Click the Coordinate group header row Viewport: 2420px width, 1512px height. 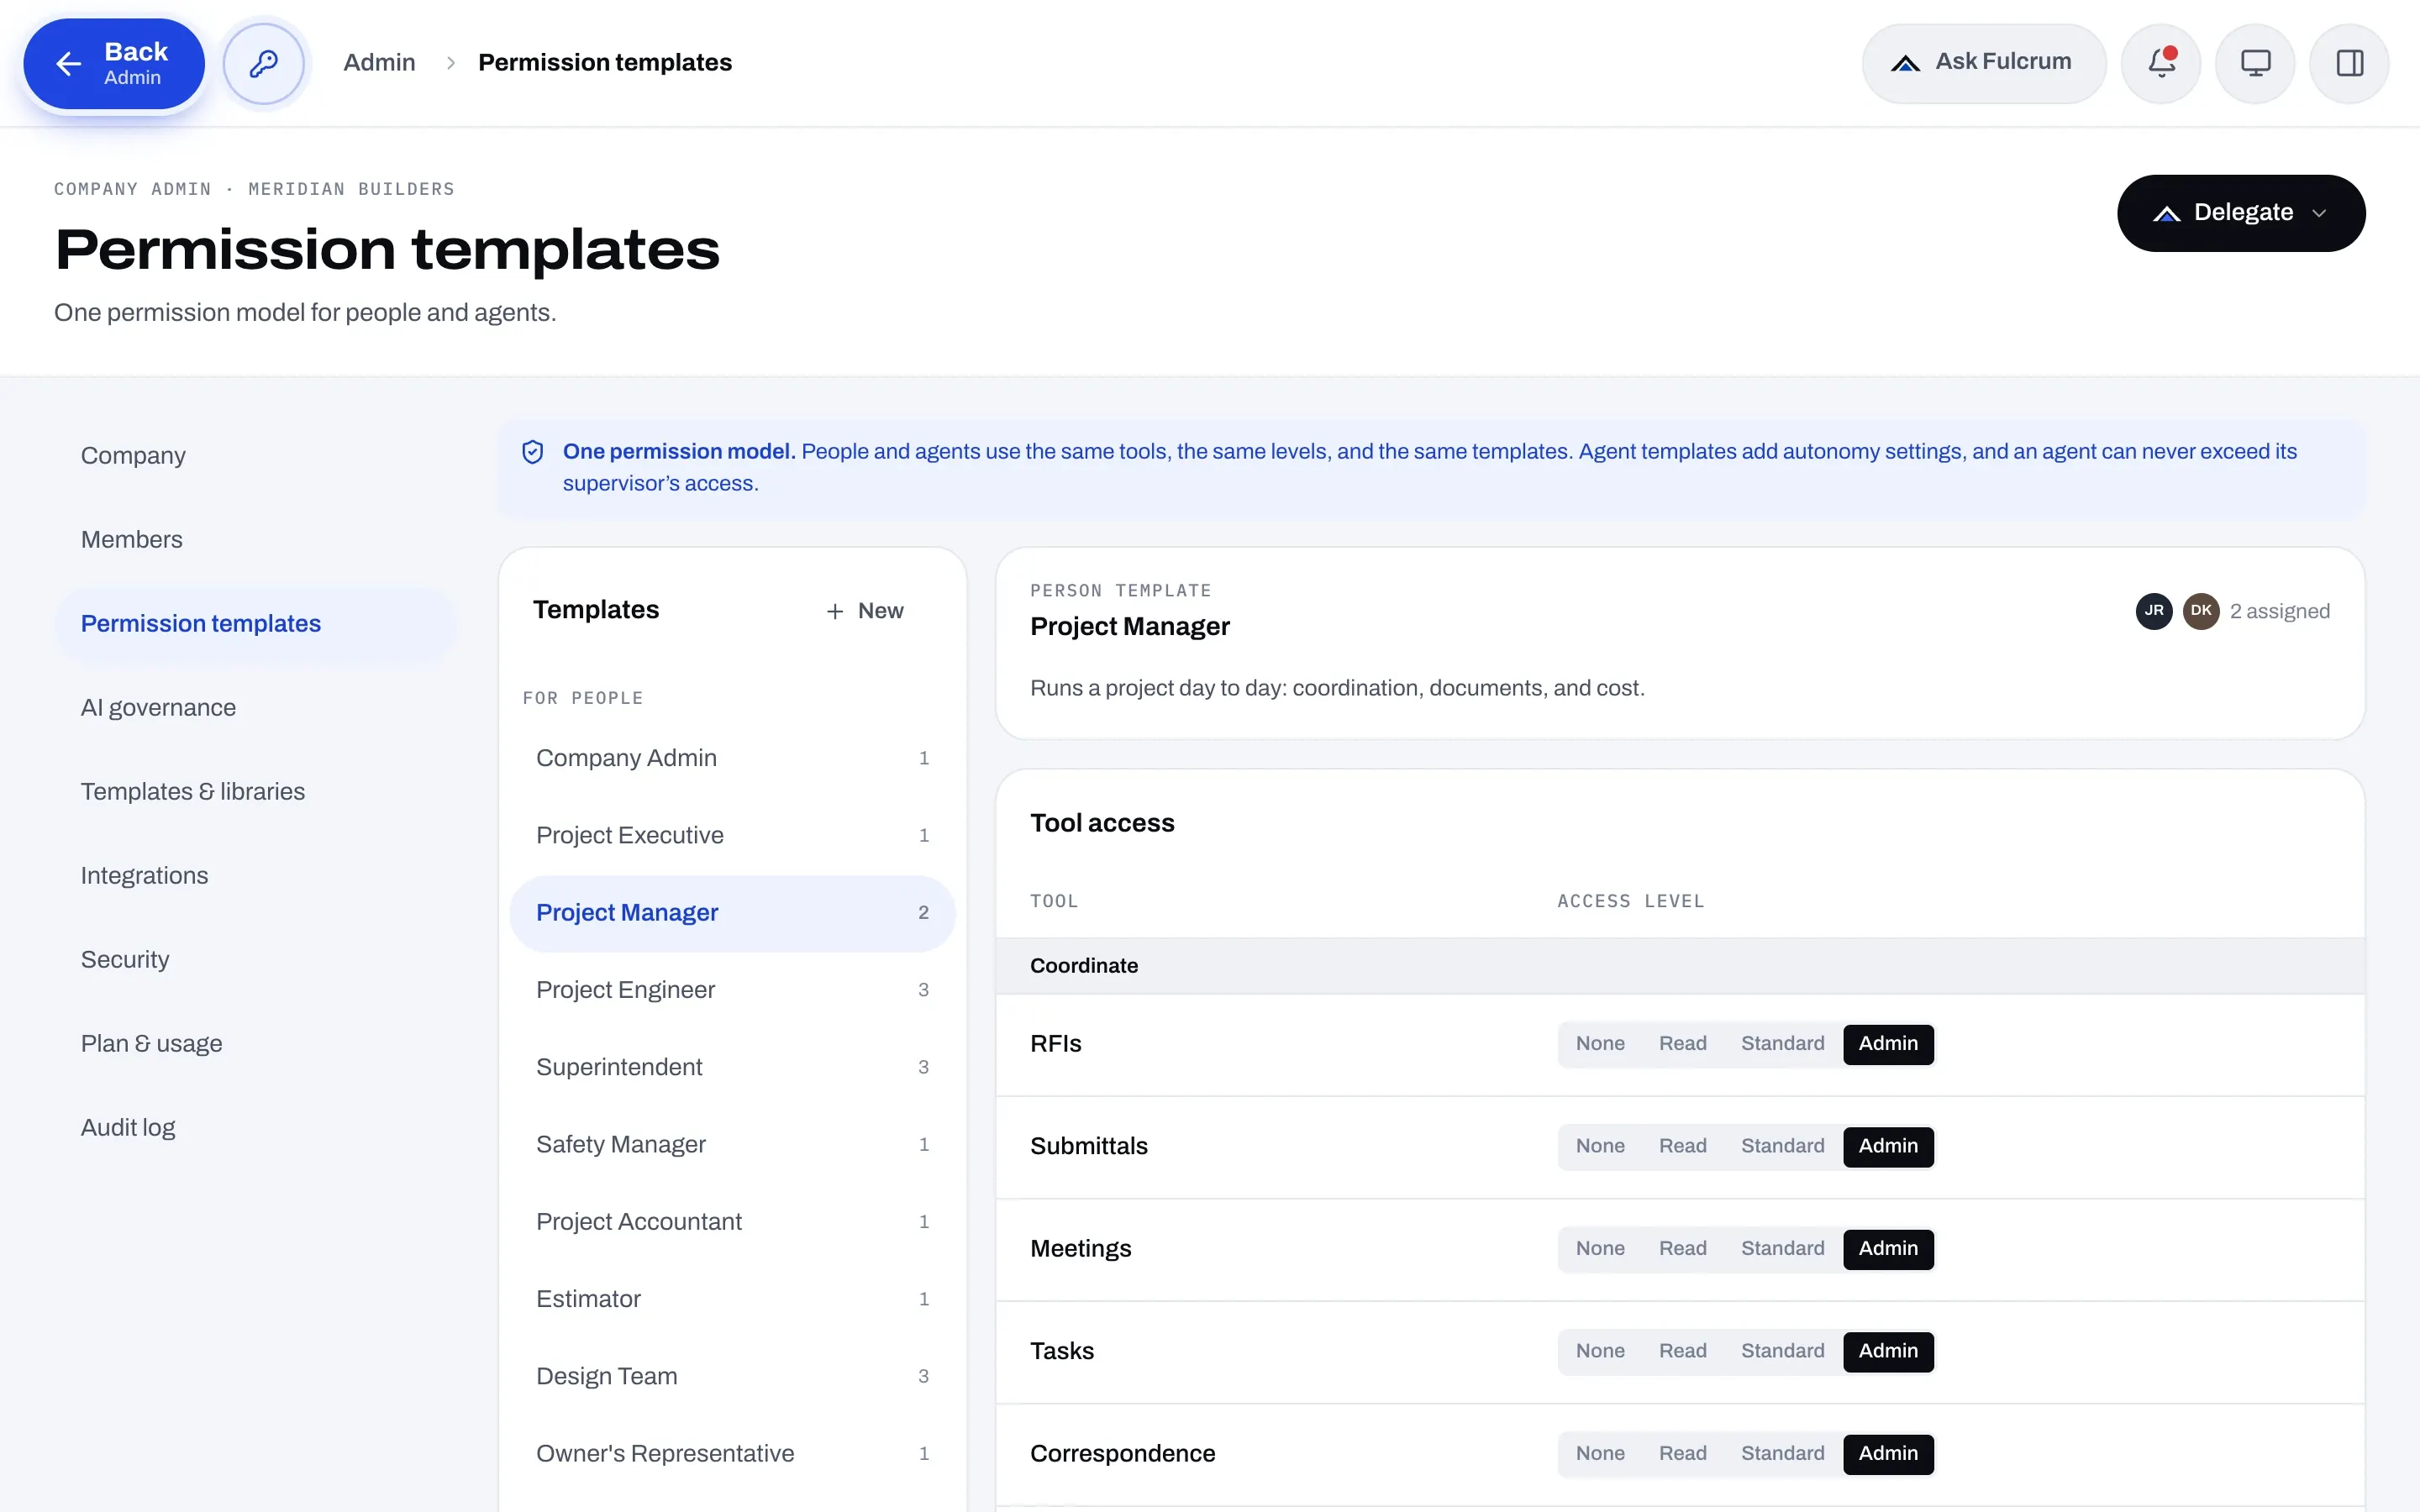(1680, 966)
